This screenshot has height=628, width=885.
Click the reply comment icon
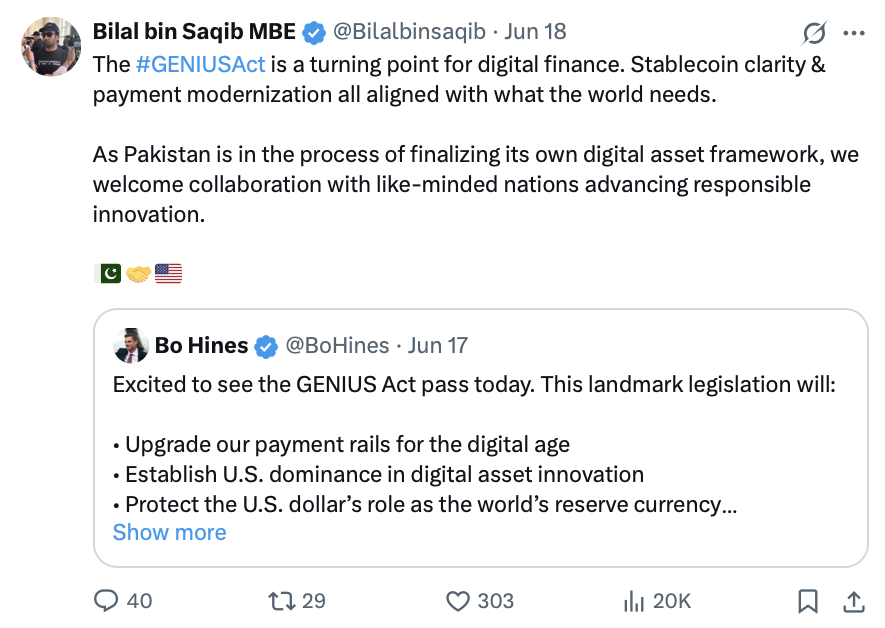pyautogui.click(x=107, y=600)
